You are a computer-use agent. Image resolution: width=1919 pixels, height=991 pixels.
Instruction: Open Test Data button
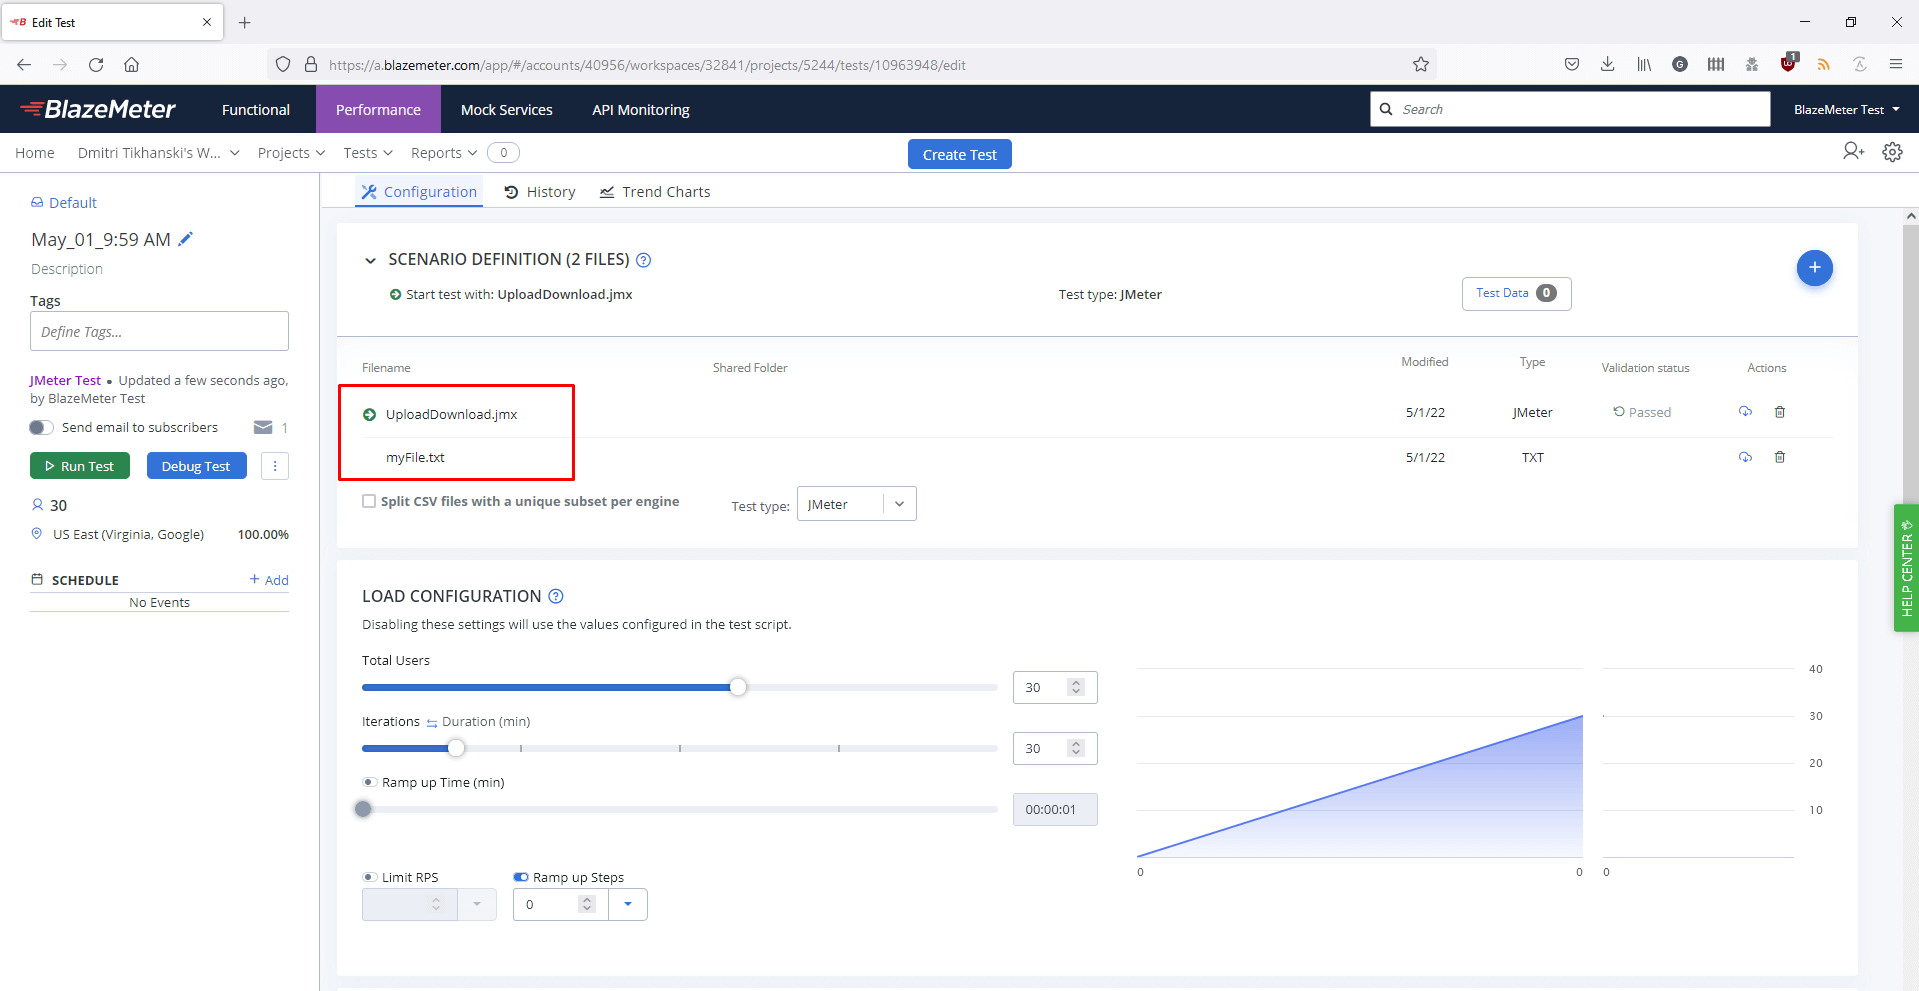(1516, 293)
